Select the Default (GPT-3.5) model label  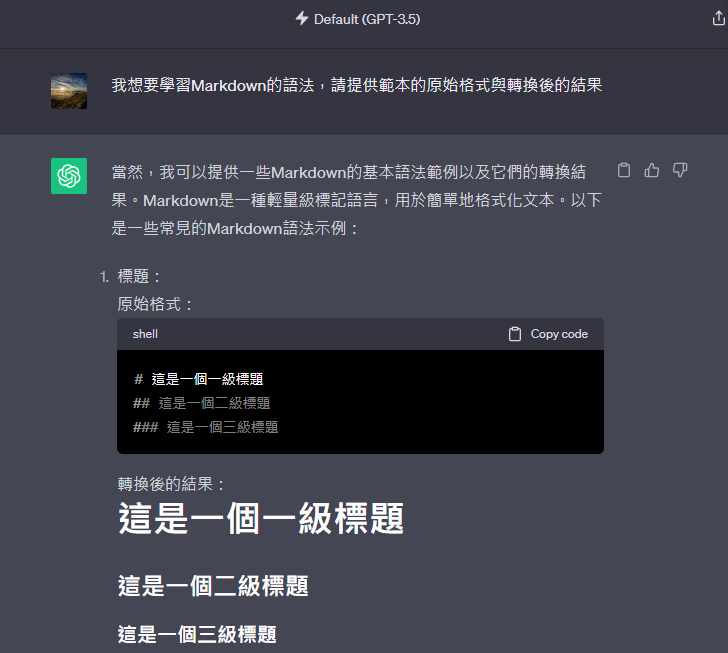[367, 19]
